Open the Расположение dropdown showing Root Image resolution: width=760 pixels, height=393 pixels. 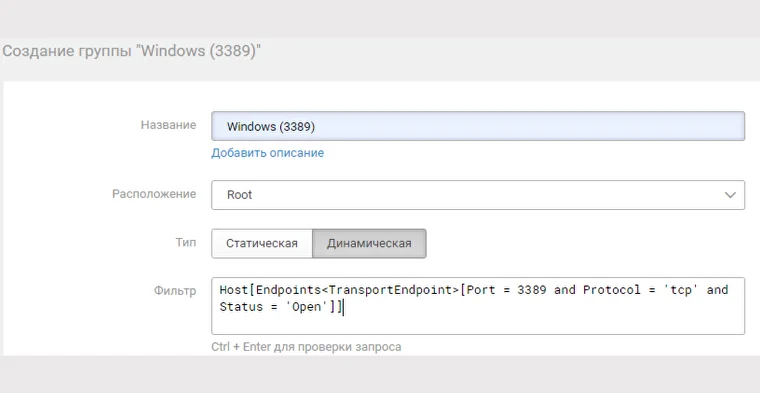[478, 195]
